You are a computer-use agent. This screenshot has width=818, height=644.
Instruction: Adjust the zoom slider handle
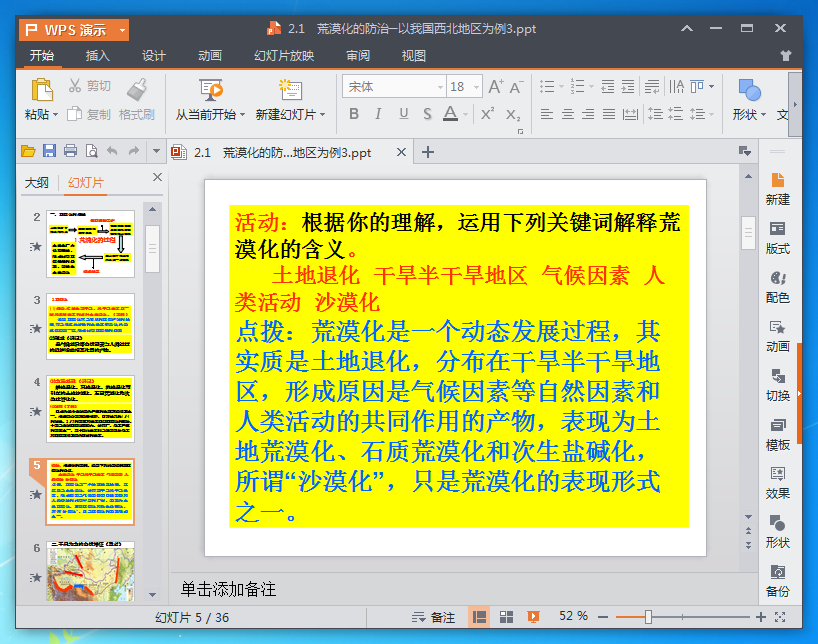point(648,617)
